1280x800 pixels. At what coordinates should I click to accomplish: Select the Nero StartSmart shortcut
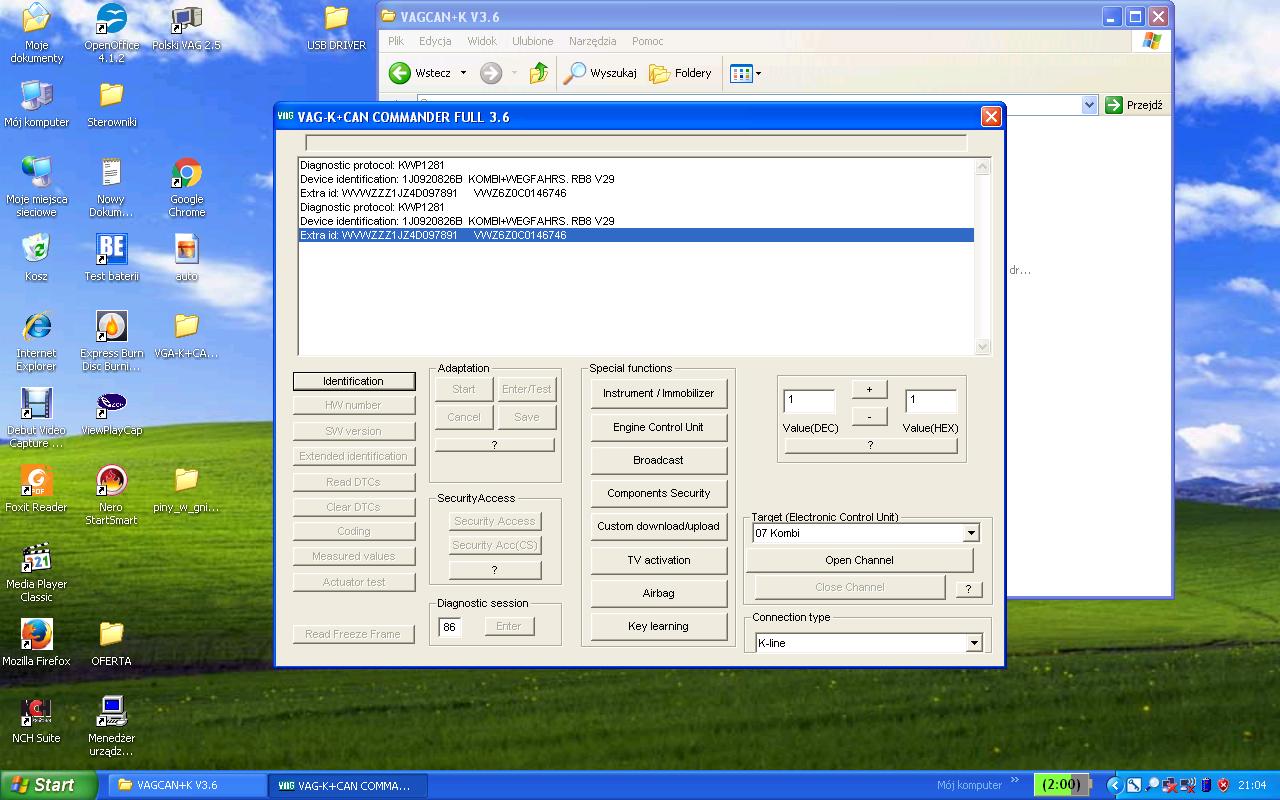point(111,495)
